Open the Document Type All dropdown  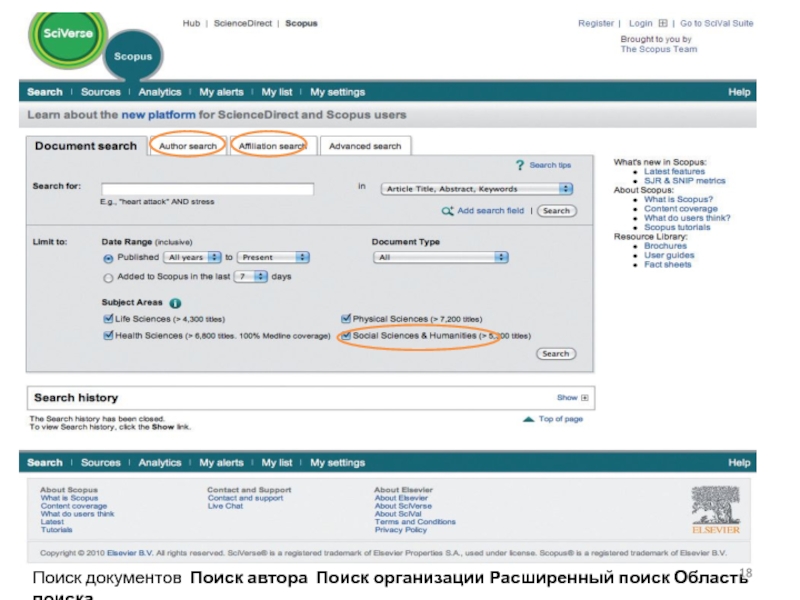[x=440, y=257]
